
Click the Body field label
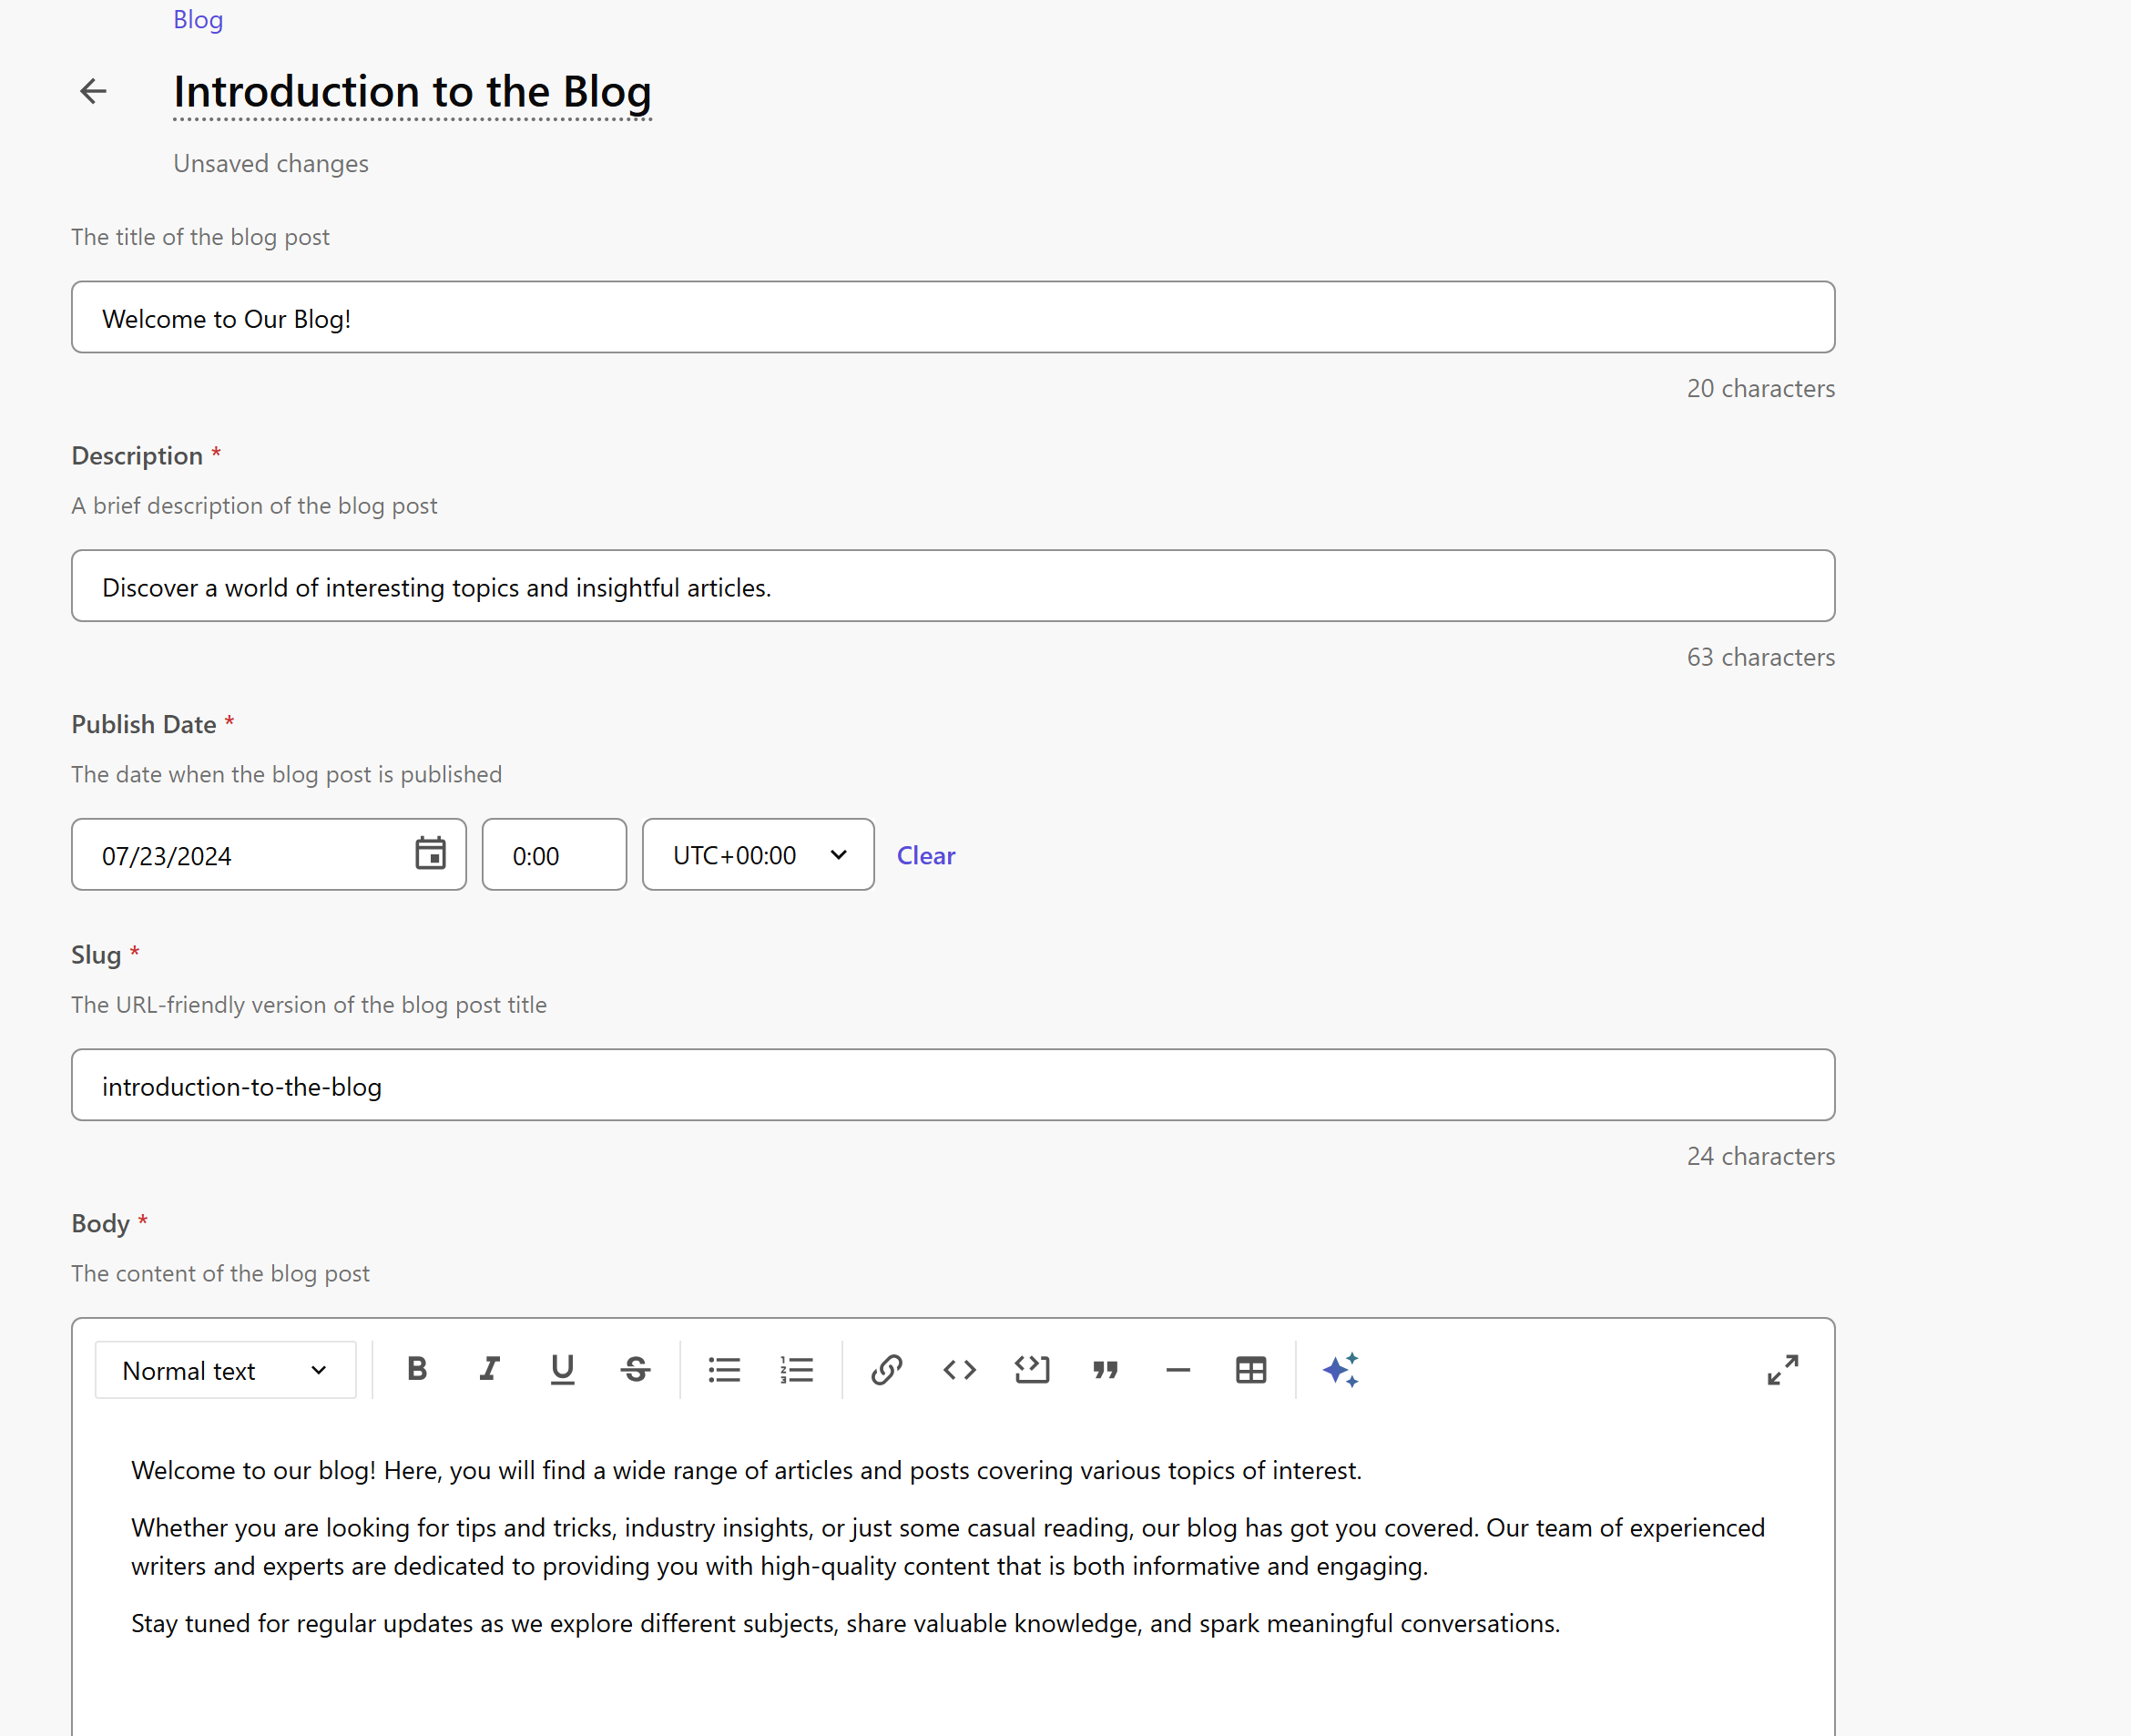point(100,1223)
